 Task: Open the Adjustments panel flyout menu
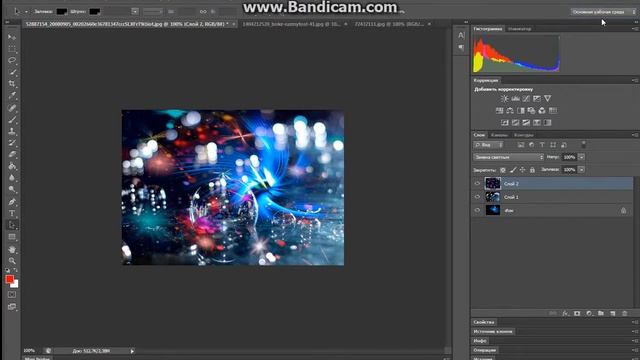coord(635,80)
